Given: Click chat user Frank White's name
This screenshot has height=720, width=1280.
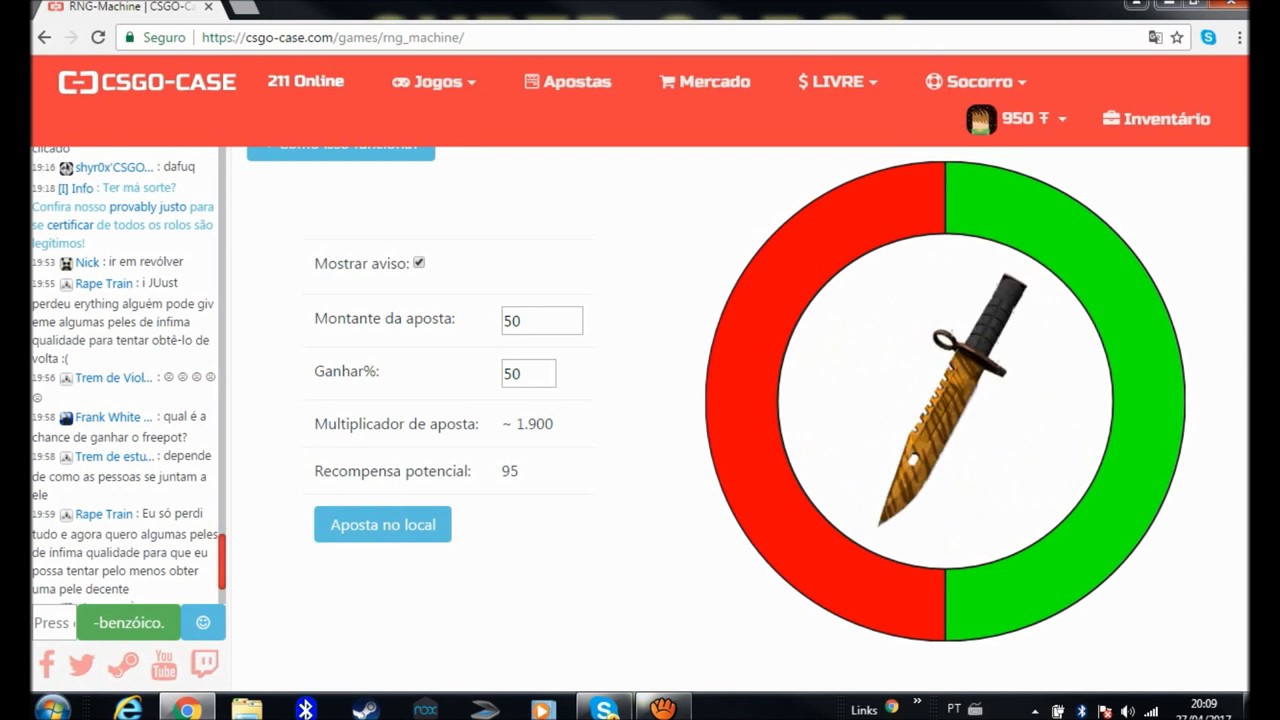Looking at the screenshot, I should point(114,417).
